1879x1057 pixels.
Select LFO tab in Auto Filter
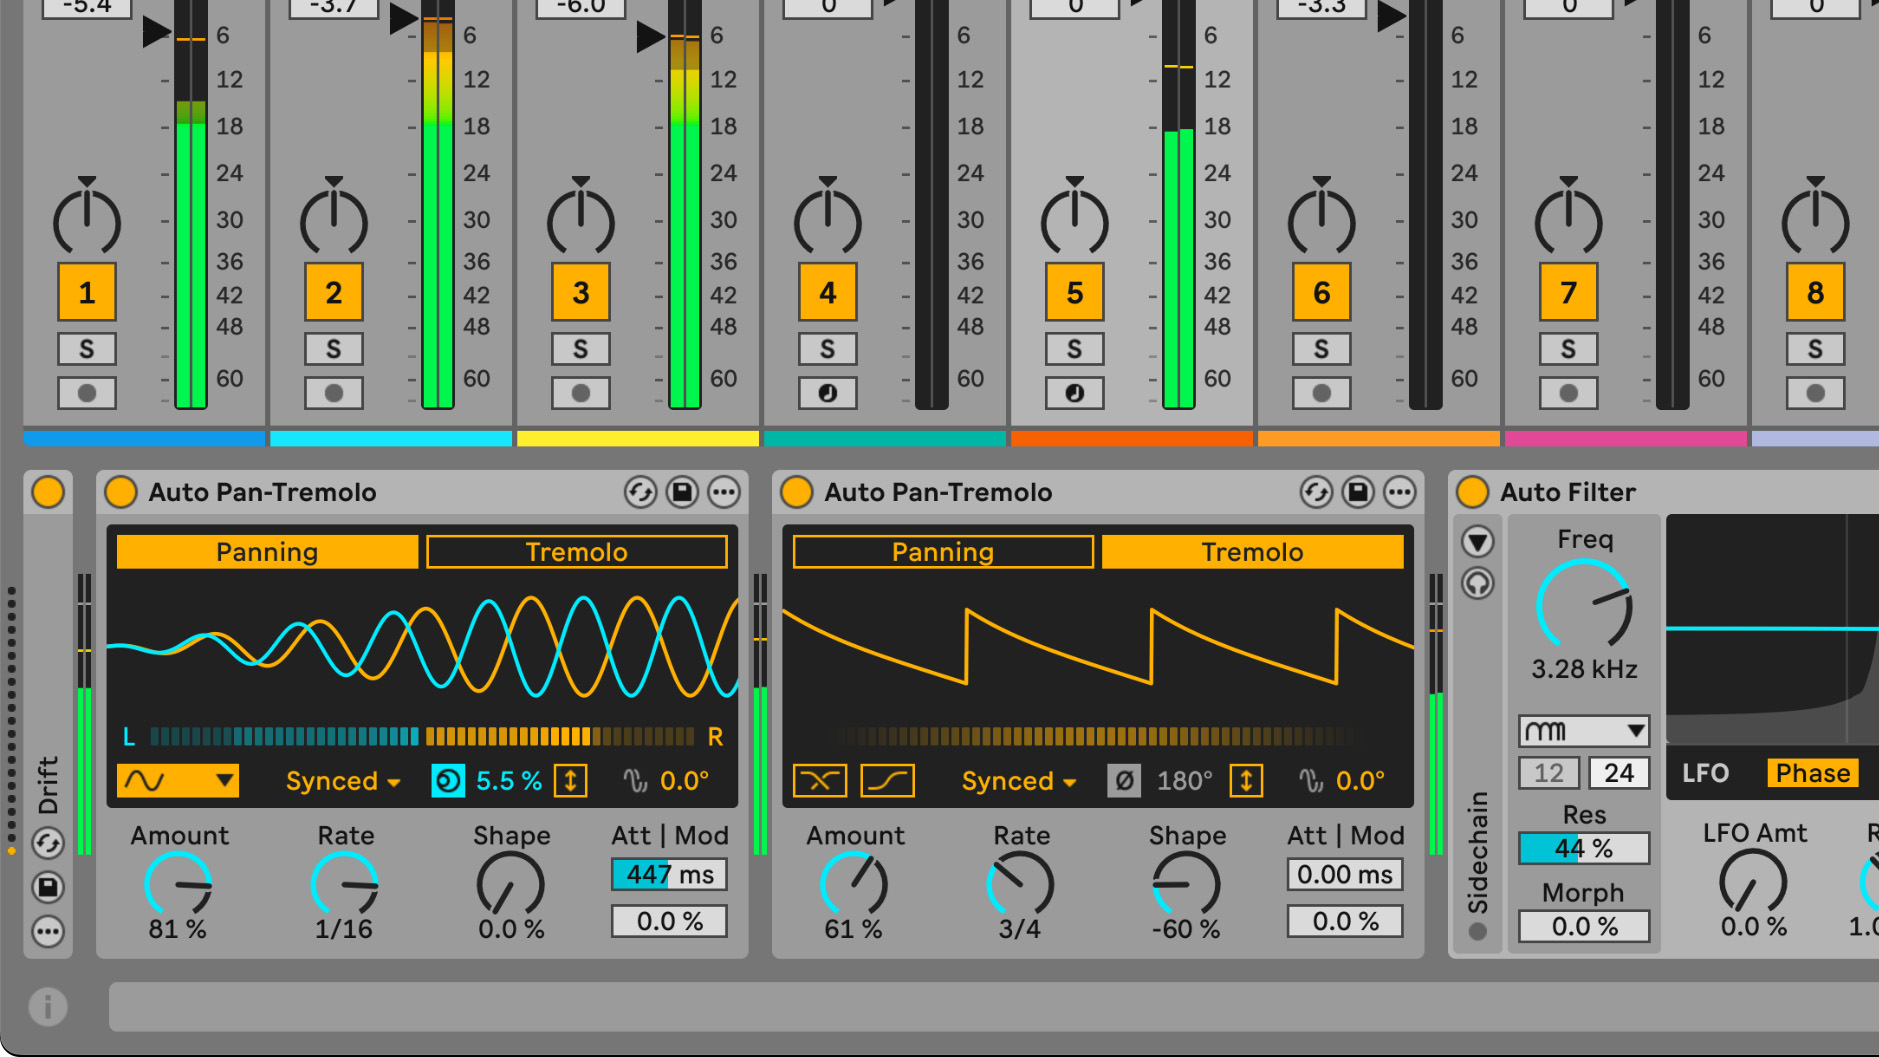point(1705,773)
